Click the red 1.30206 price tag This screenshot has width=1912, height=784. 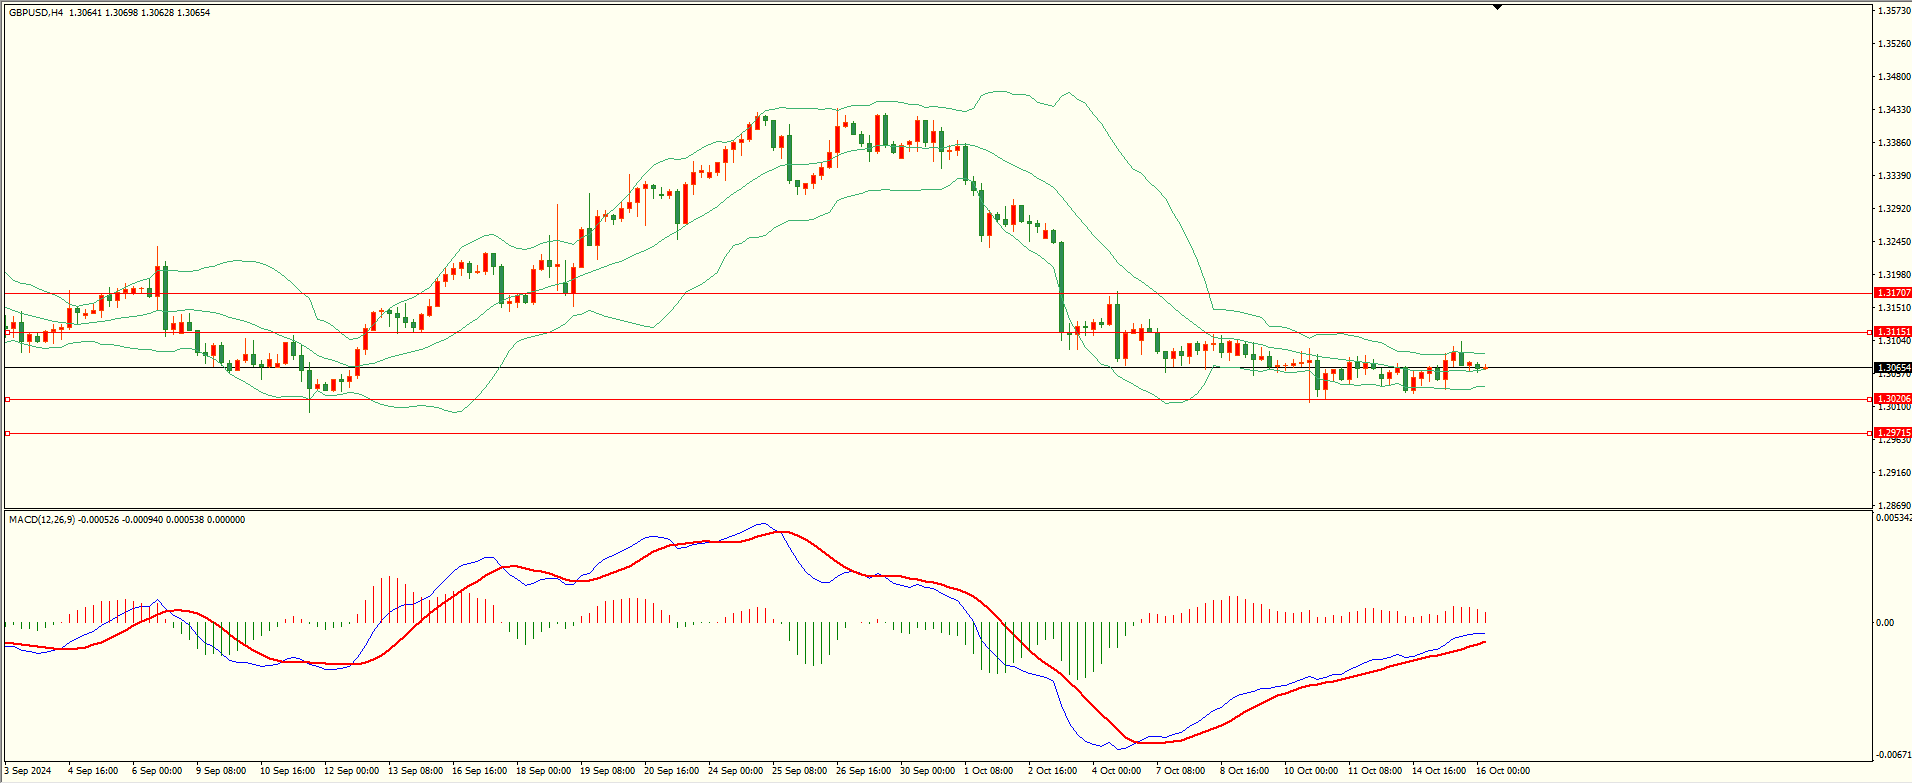1892,399
